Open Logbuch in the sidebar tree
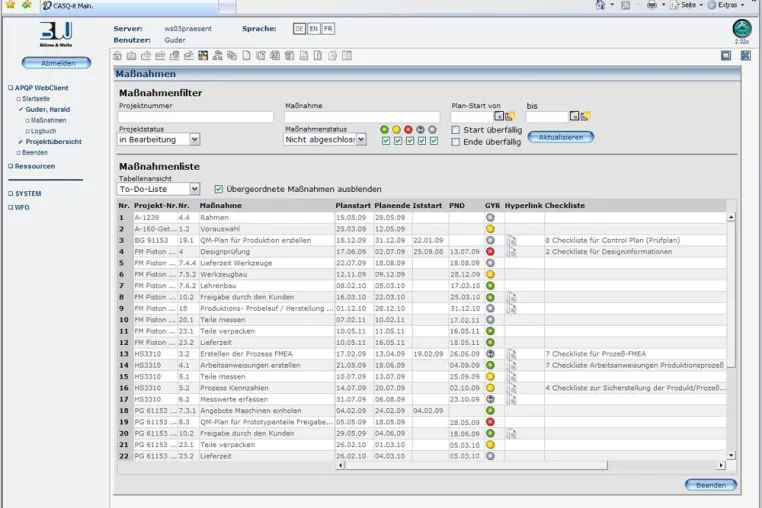762x508 pixels. point(43,131)
